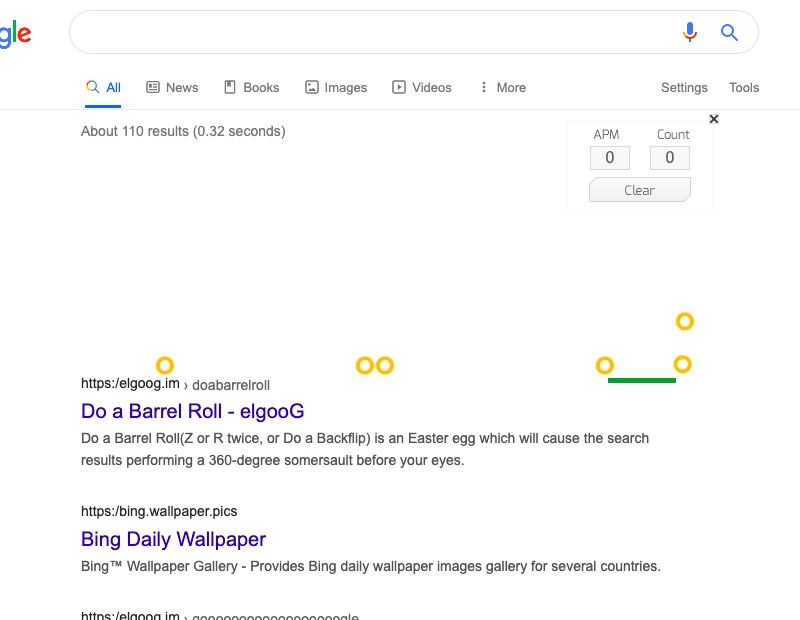This screenshot has height=620, width=800.
Task: Open the Settings menu
Action: [x=684, y=88]
